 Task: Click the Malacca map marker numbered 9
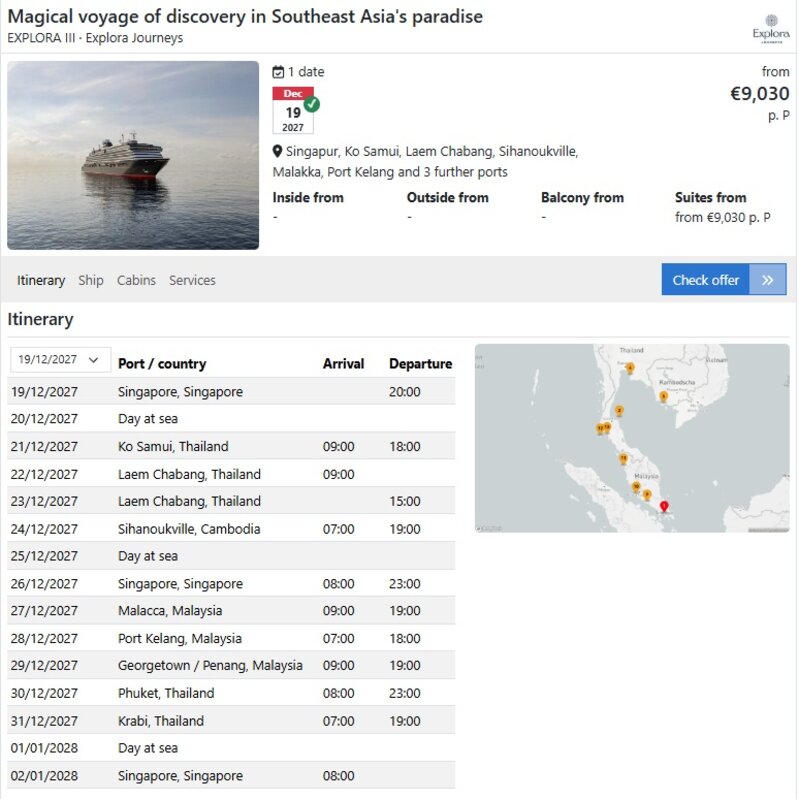click(x=647, y=494)
